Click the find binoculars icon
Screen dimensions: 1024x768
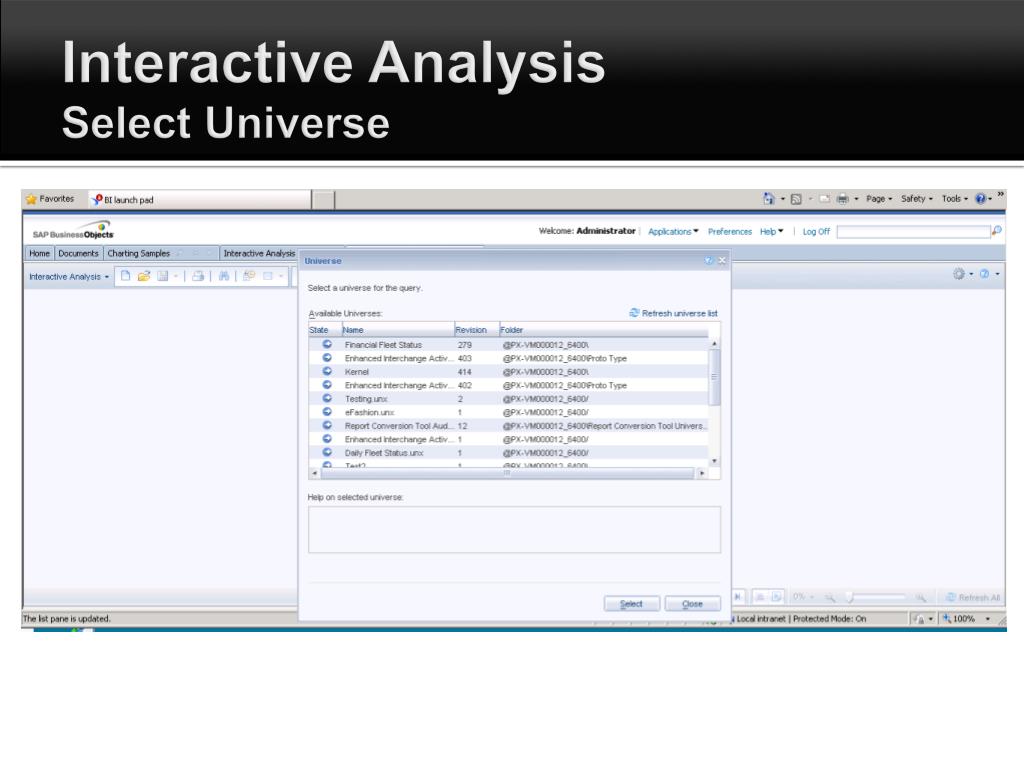click(x=224, y=276)
